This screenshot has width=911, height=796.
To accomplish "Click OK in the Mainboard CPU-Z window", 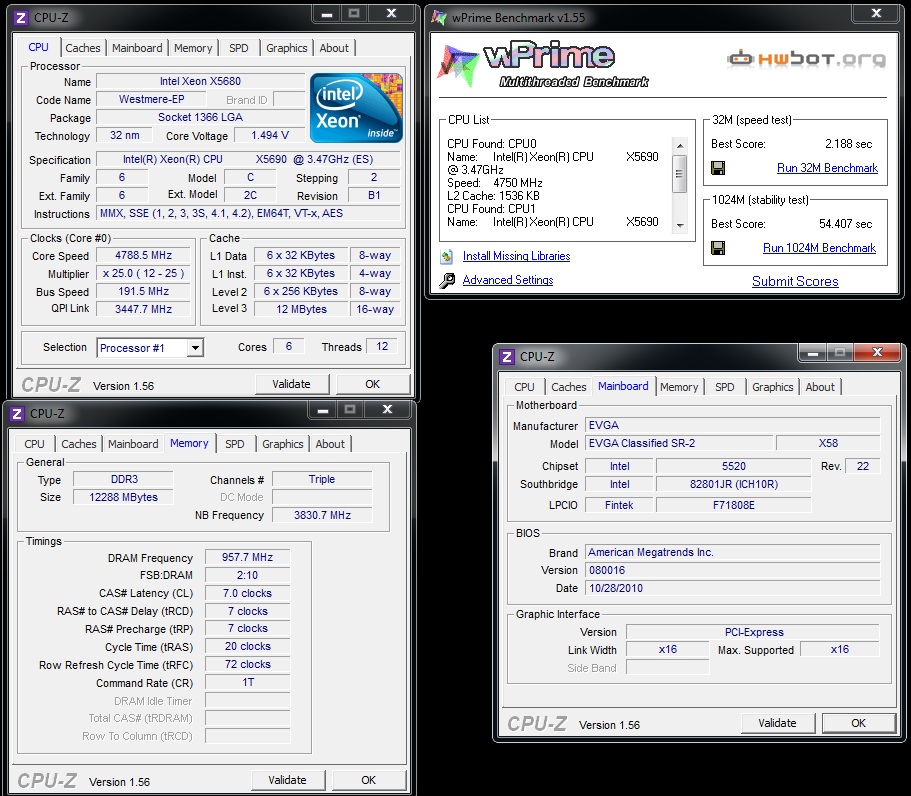I will click(858, 723).
